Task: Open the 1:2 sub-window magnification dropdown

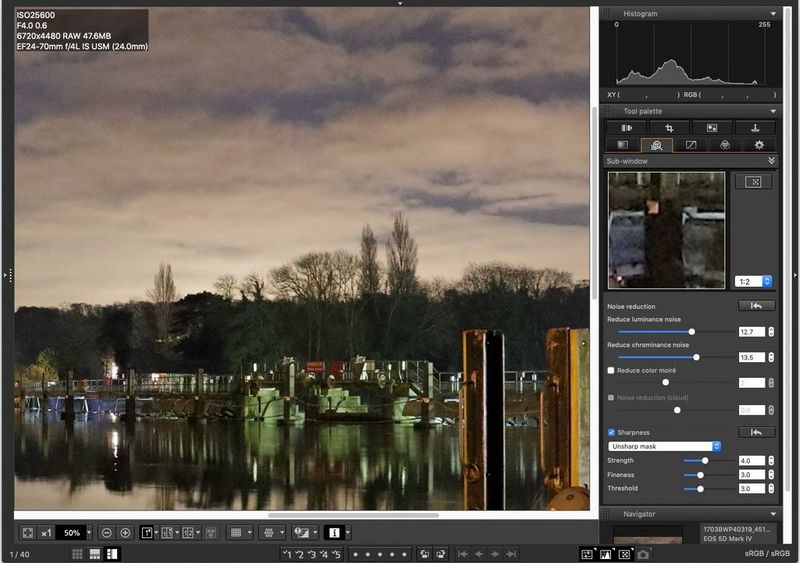Action: pos(754,282)
